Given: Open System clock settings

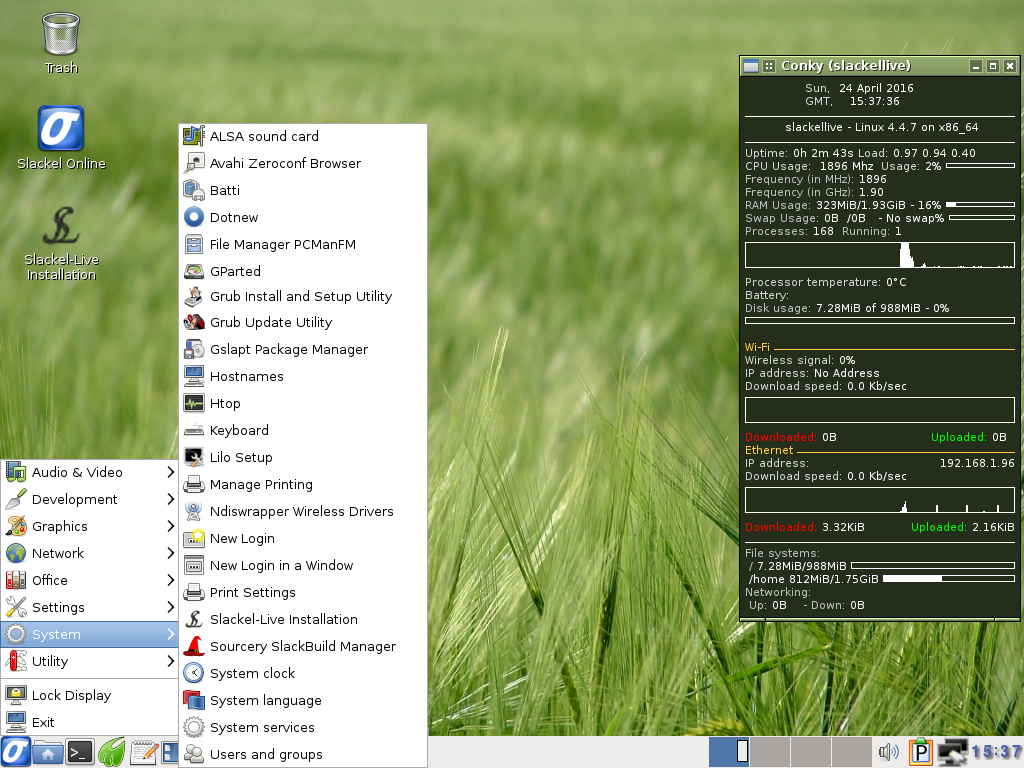Looking at the screenshot, I should pyautogui.click(x=303, y=673).
